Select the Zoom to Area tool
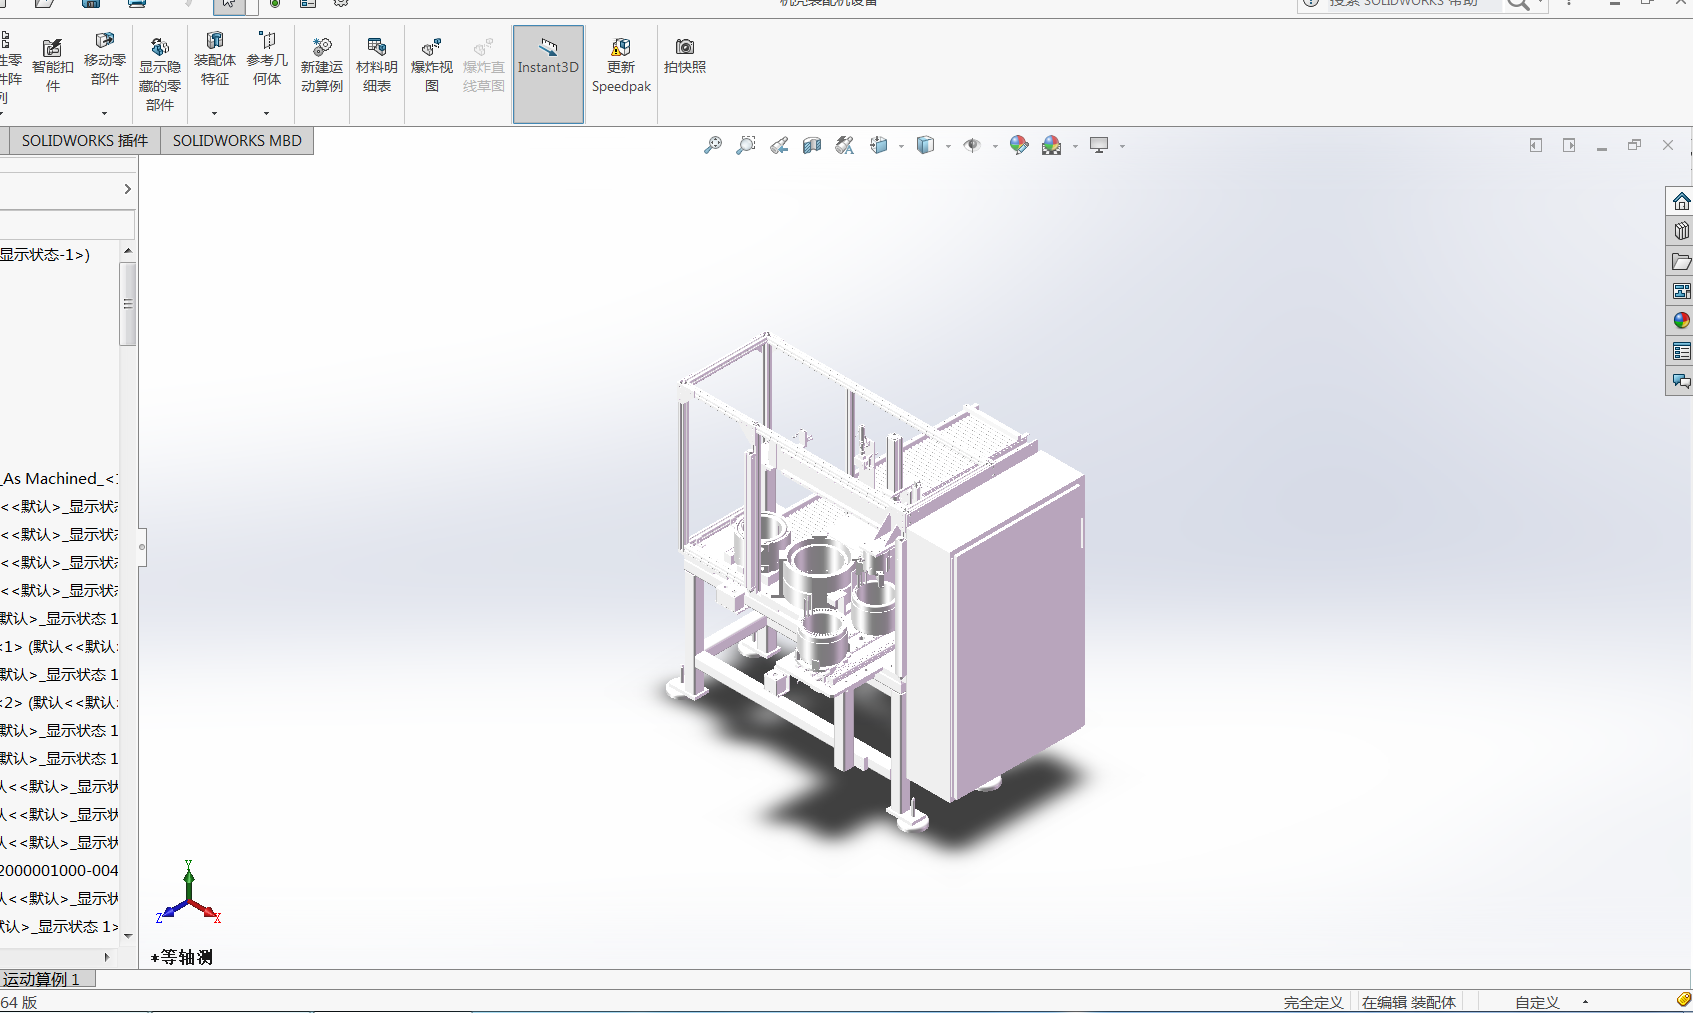1693x1013 pixels. coord(746,146)
